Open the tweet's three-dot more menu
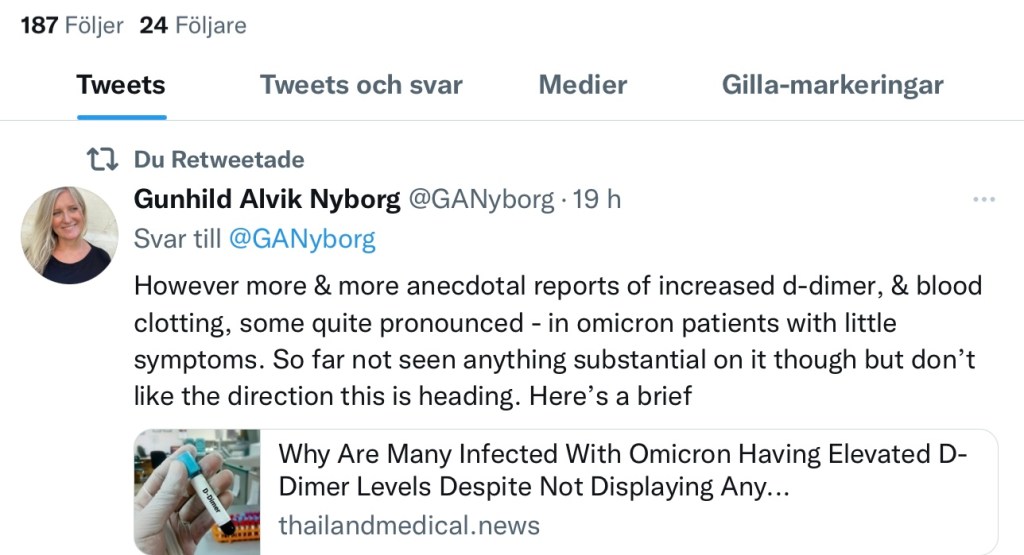 point(984,200)
